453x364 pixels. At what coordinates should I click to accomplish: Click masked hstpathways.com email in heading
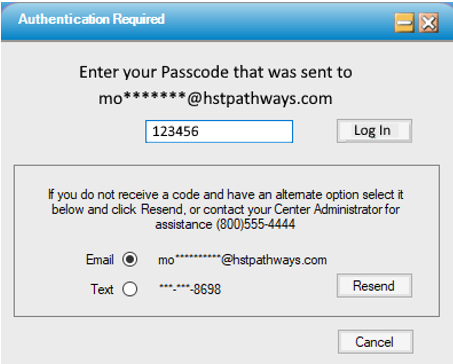[x=215, y=98]
